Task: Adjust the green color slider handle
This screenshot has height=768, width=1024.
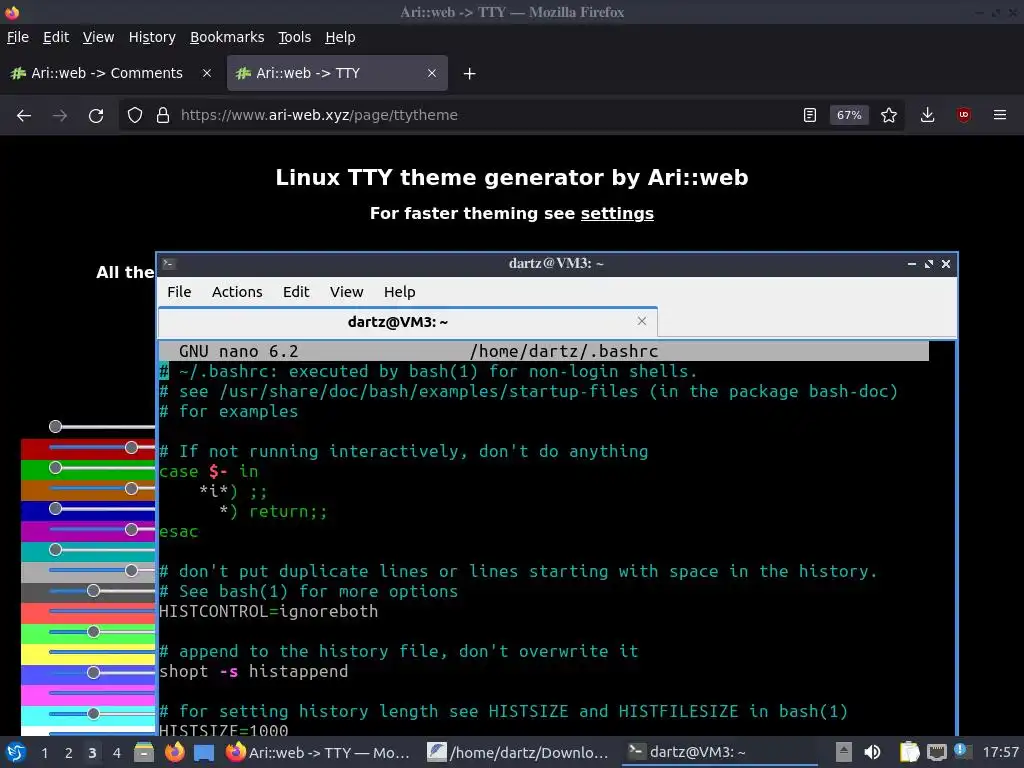Action: point(56,468)
